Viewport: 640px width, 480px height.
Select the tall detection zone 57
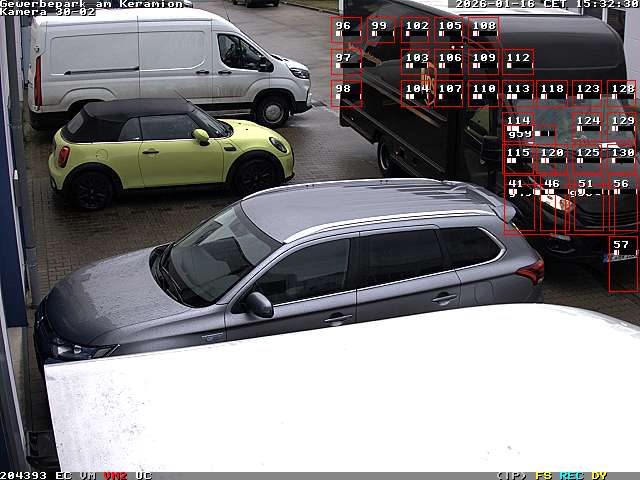coord(622,264)
